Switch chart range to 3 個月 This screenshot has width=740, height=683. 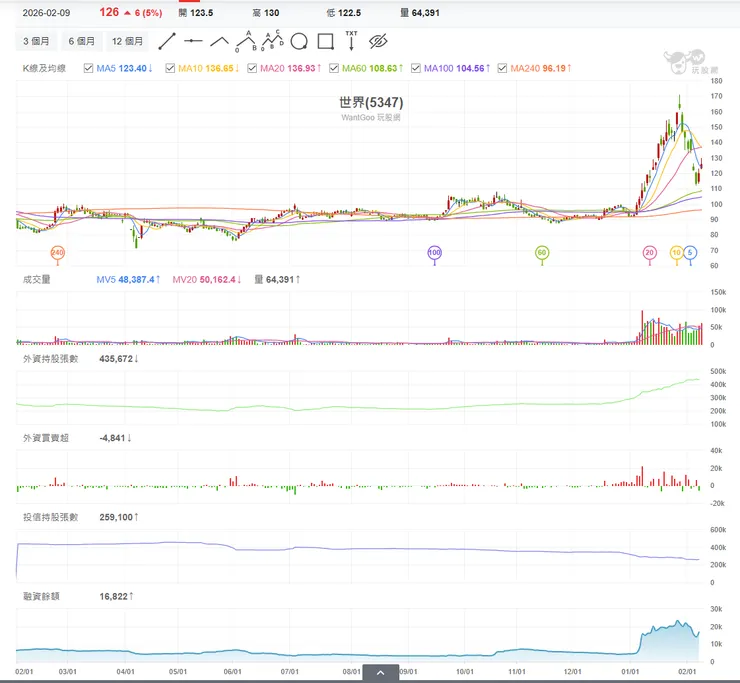(x=36, y=42)
